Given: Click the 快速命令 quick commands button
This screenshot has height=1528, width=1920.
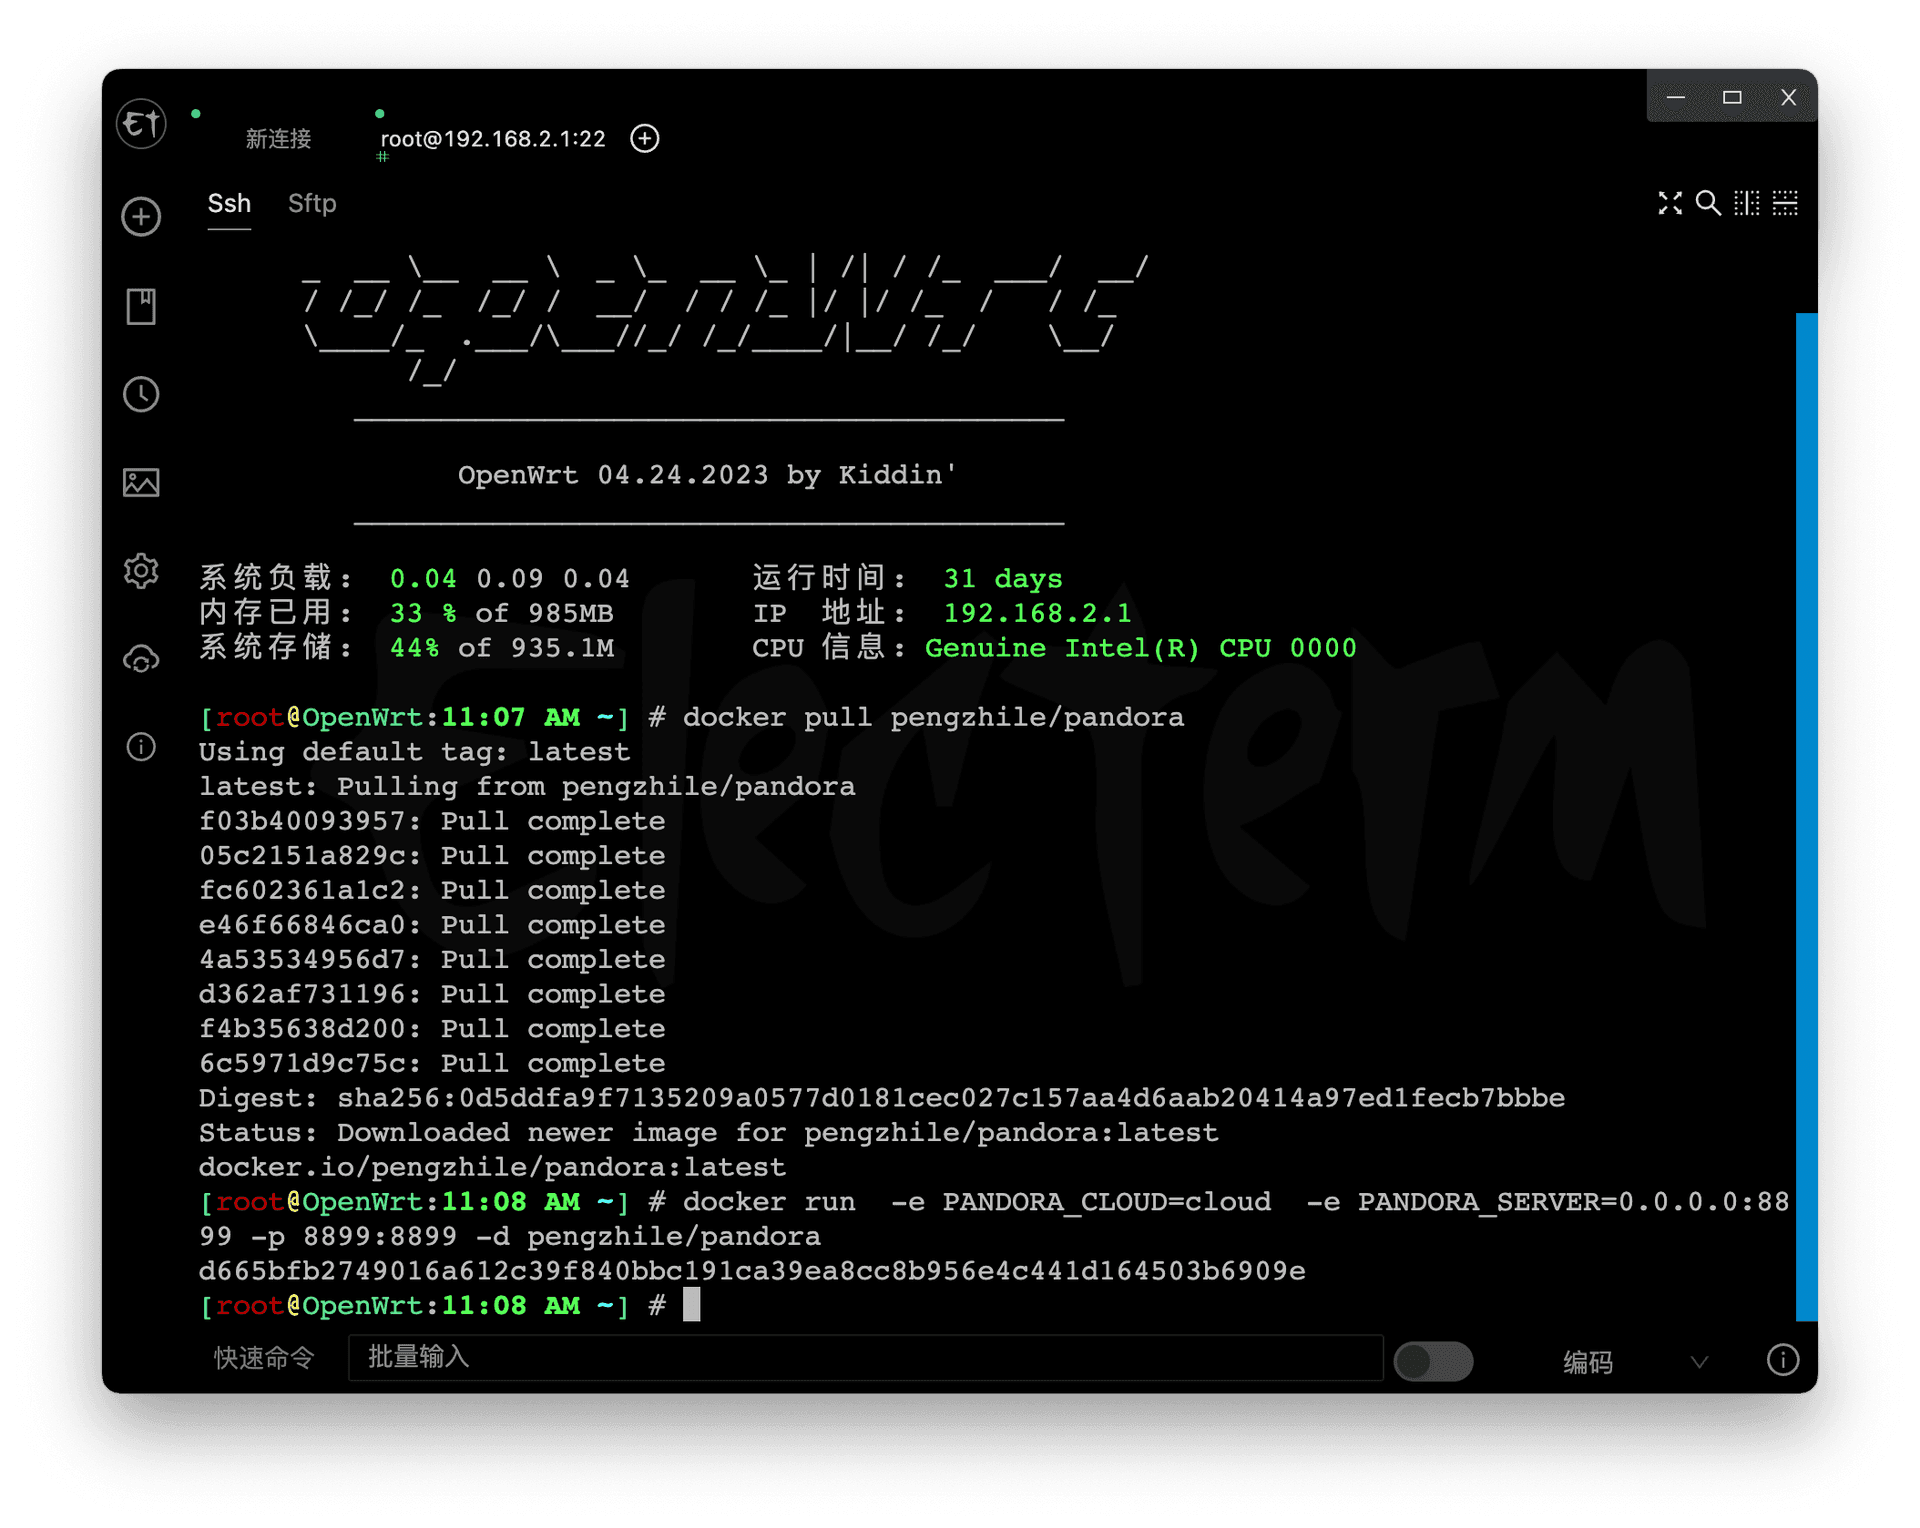Looking at the screenshot, I should click(x=264, y=1358).
